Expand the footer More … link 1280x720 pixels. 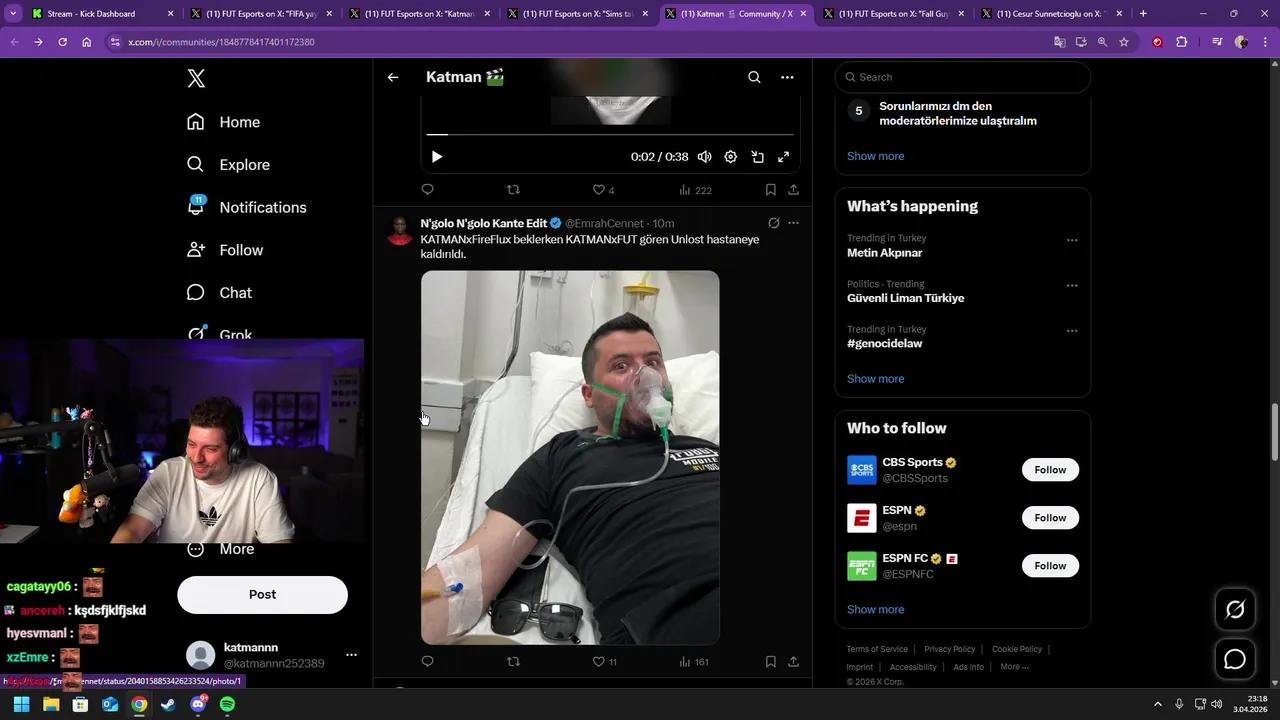point(1014,667)
